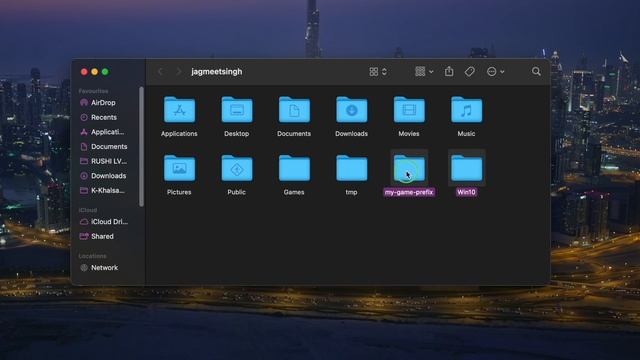
Task: Select the Pictures folder icon
Action: [179, 168]
